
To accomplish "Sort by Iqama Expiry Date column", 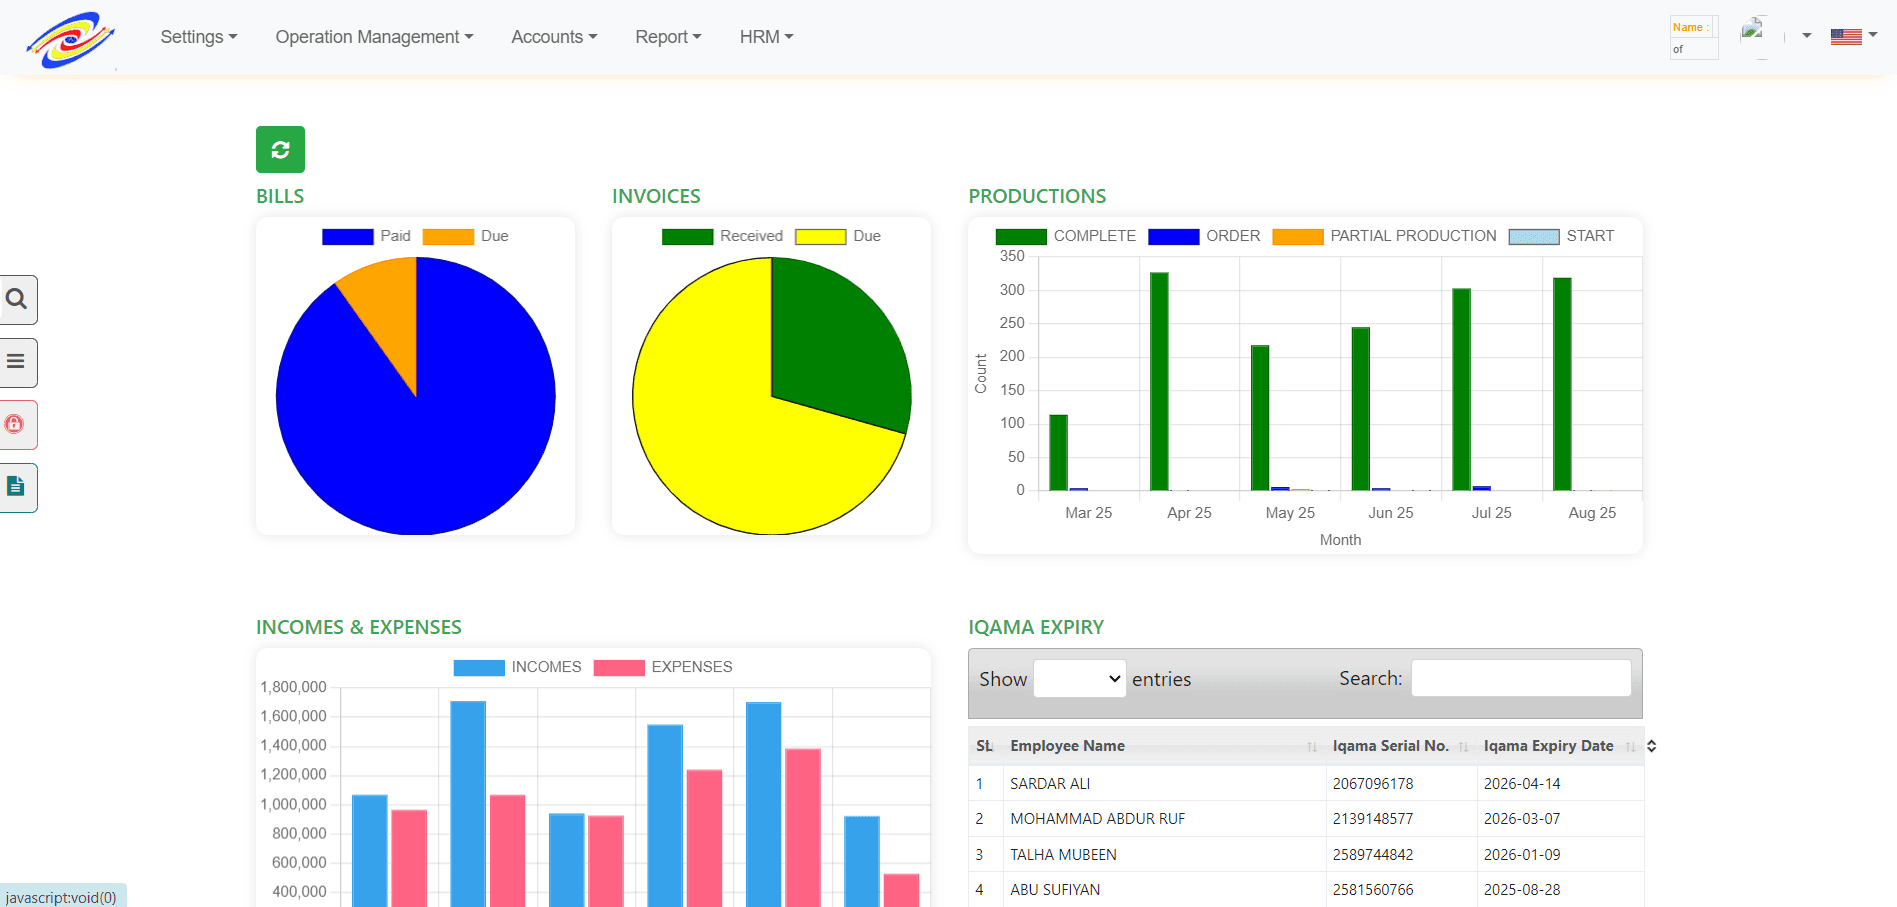I will point(1548,746).
